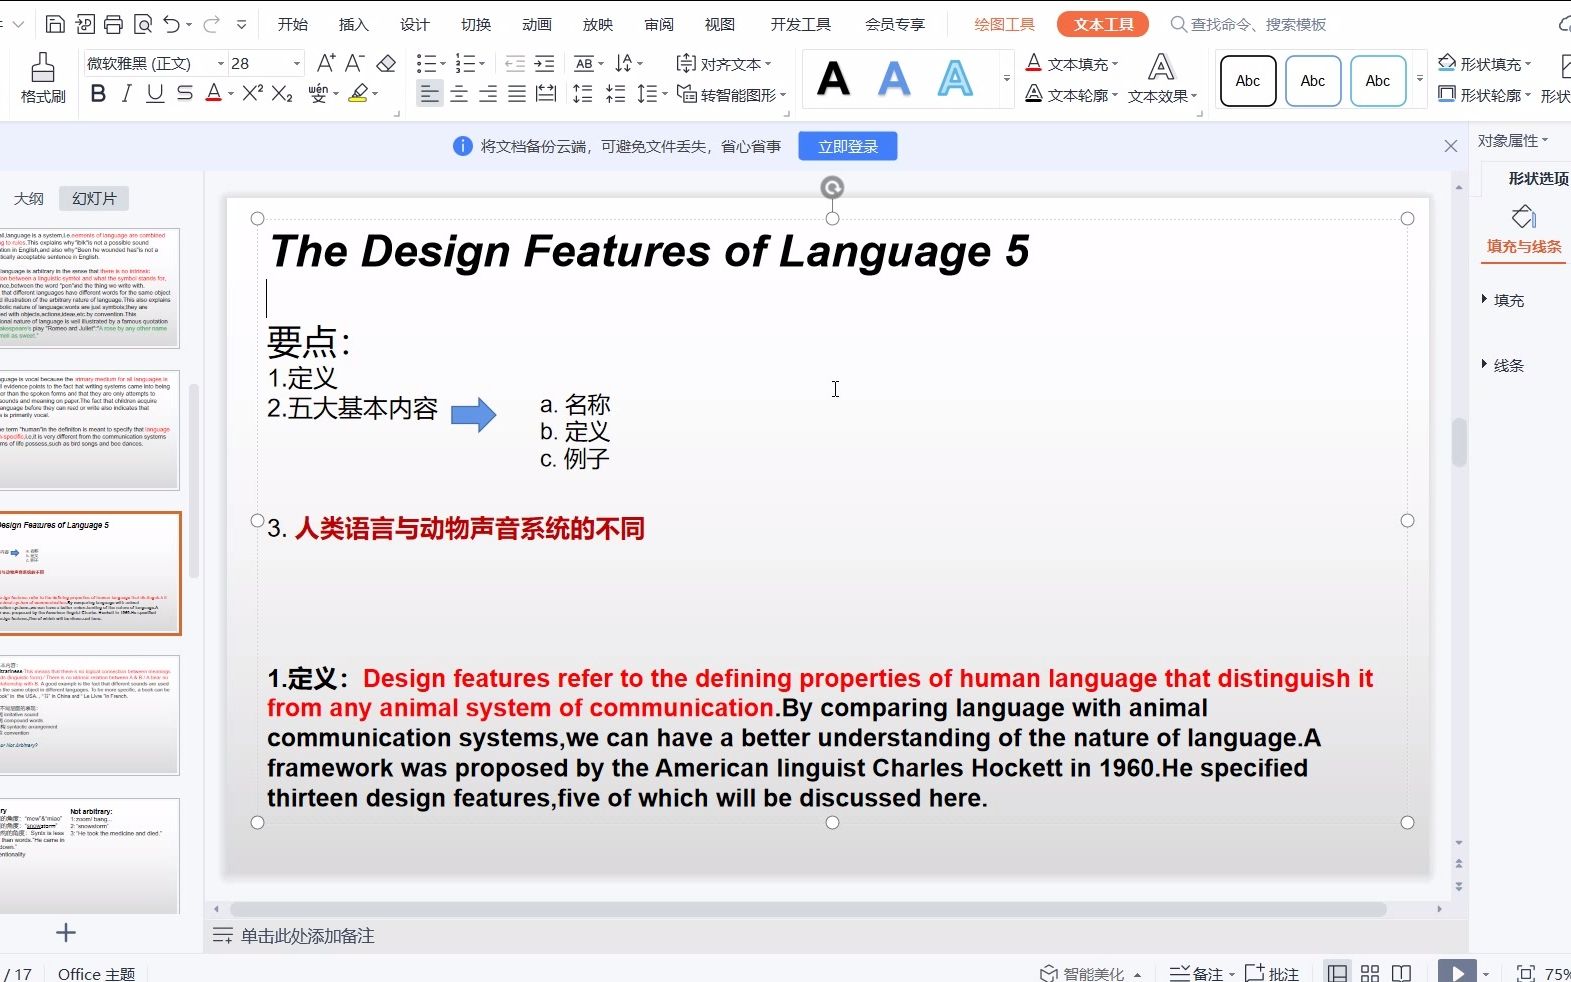Open Text Outline (文本轮廓) dropdown

(1072, 94)
